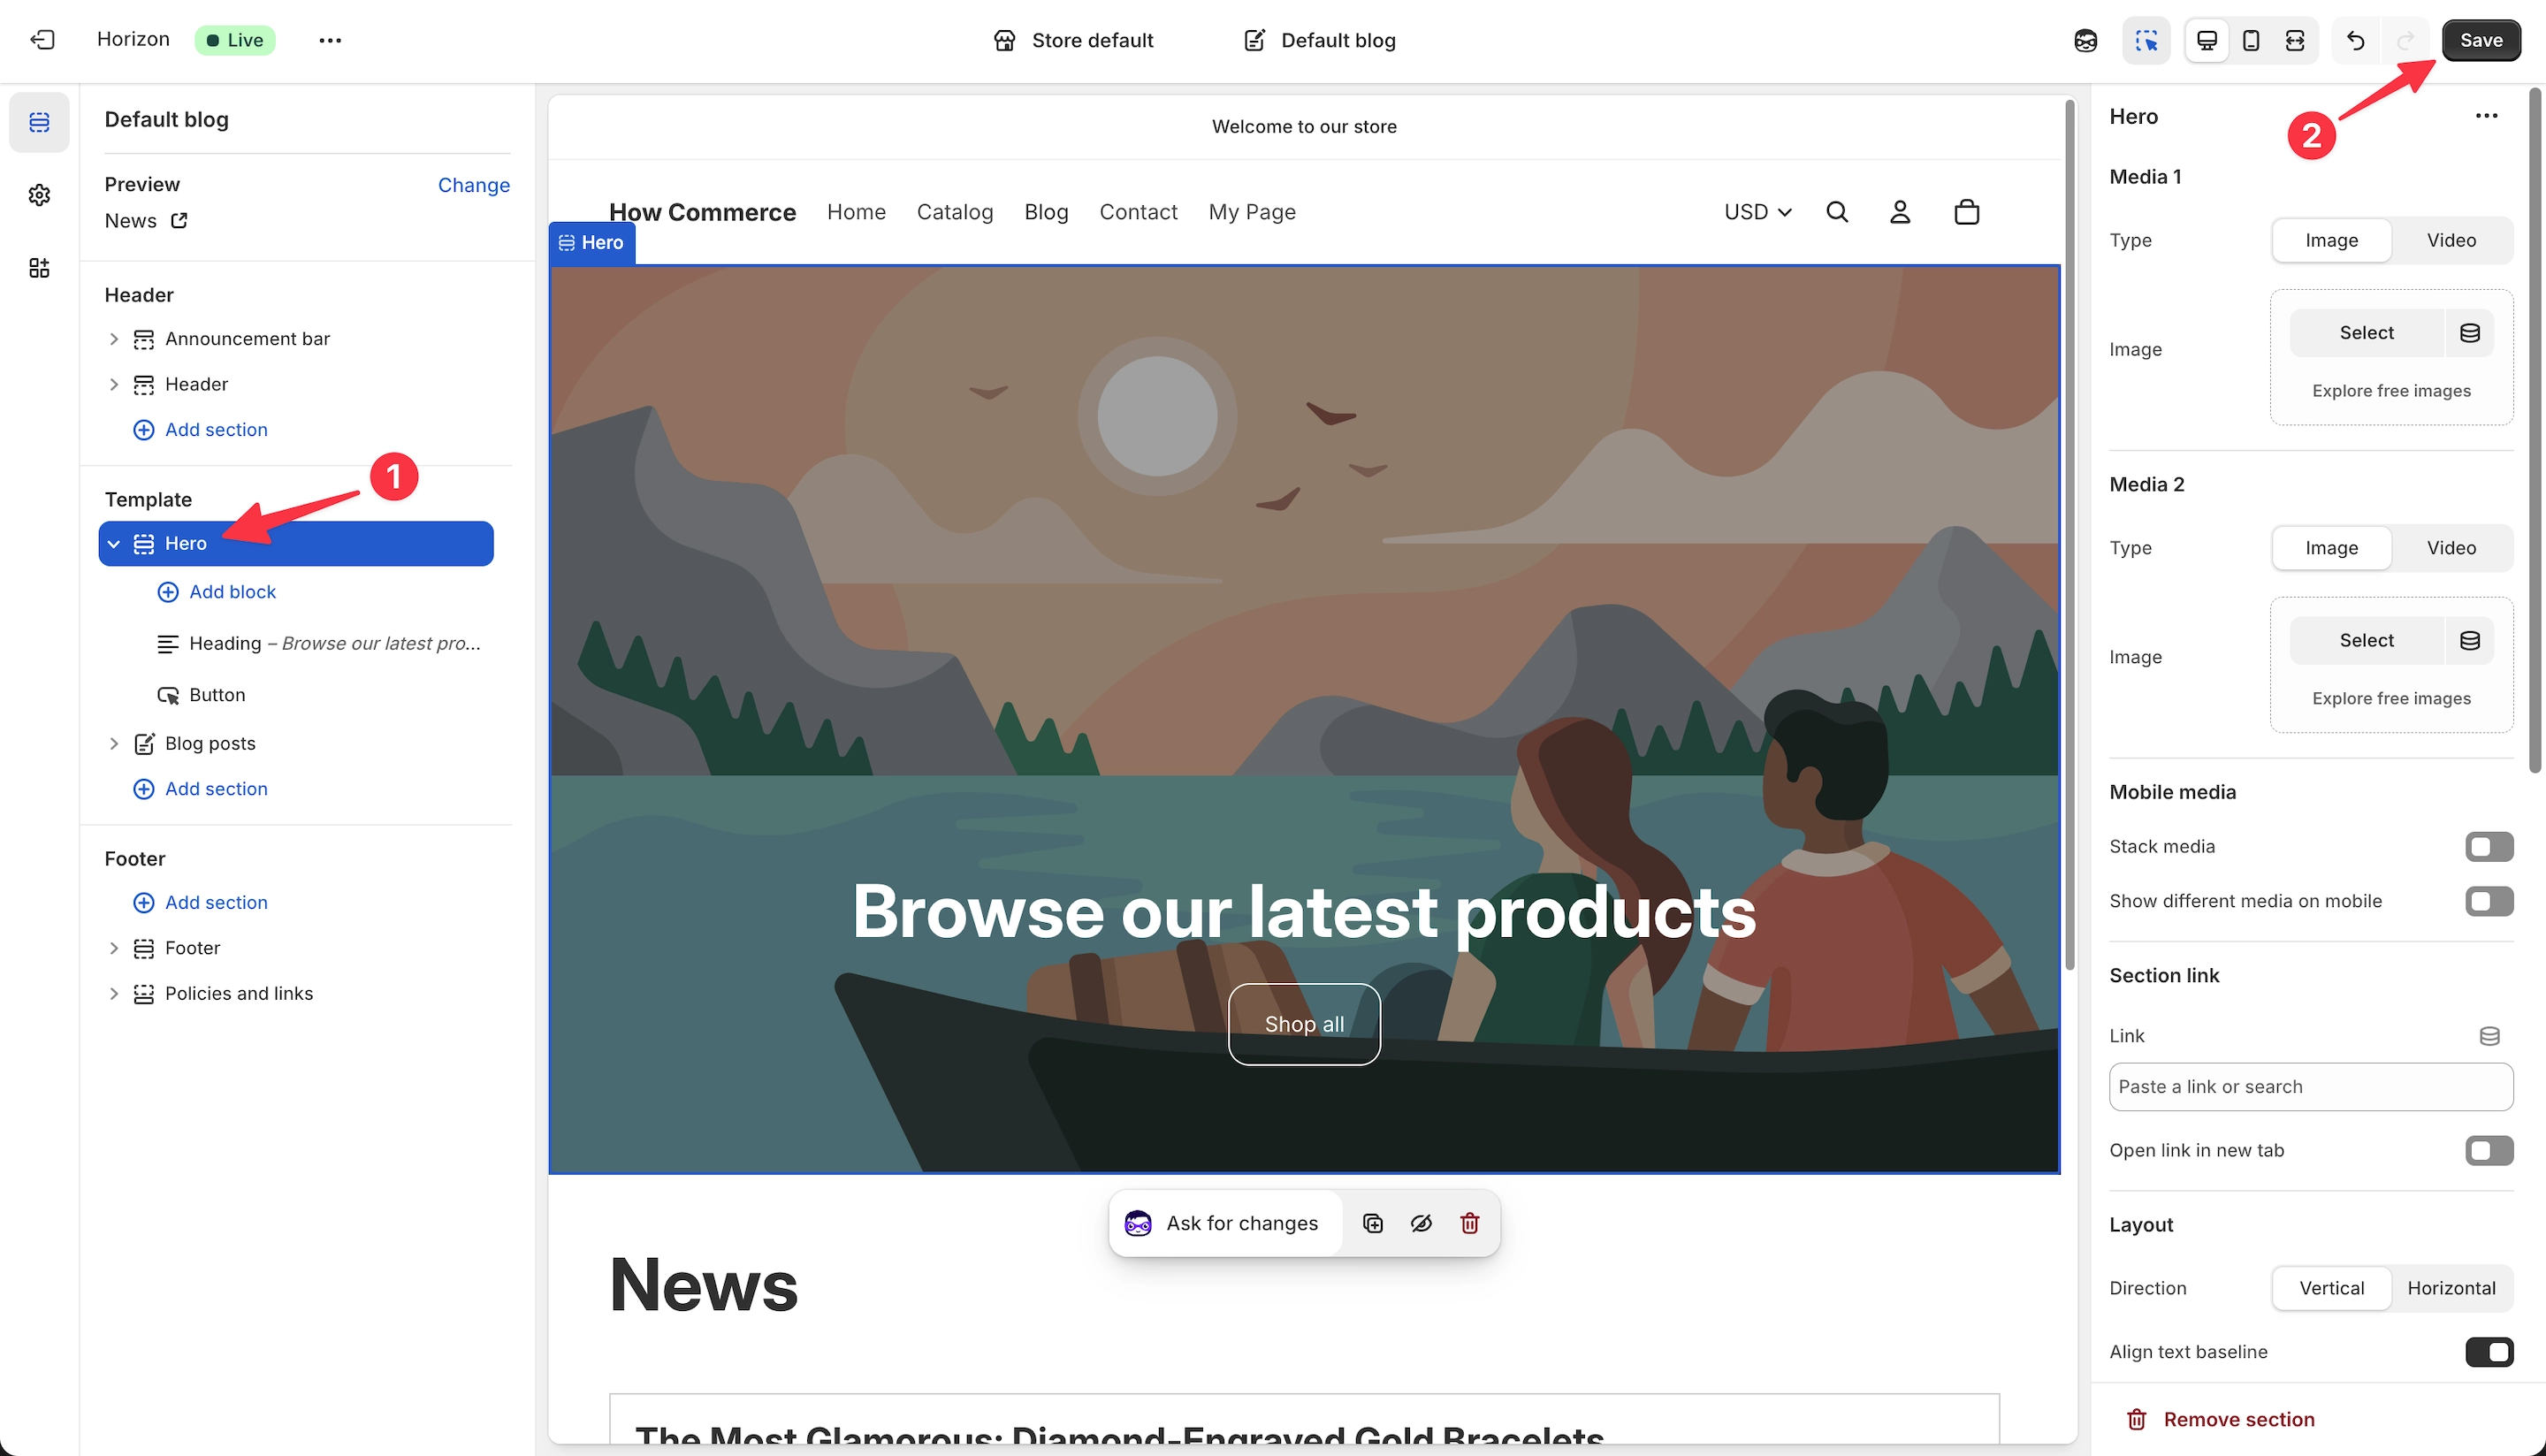This screenshot has width=2546, height=1456.
Task: Click the Sidekick assistant icon in top bar
Action: pyautogui.click(x=2085, y=40)
